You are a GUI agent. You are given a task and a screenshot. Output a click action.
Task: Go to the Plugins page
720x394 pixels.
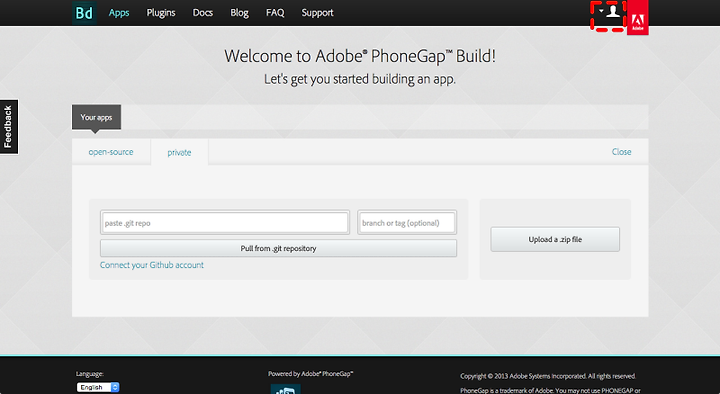click(161, 13)
